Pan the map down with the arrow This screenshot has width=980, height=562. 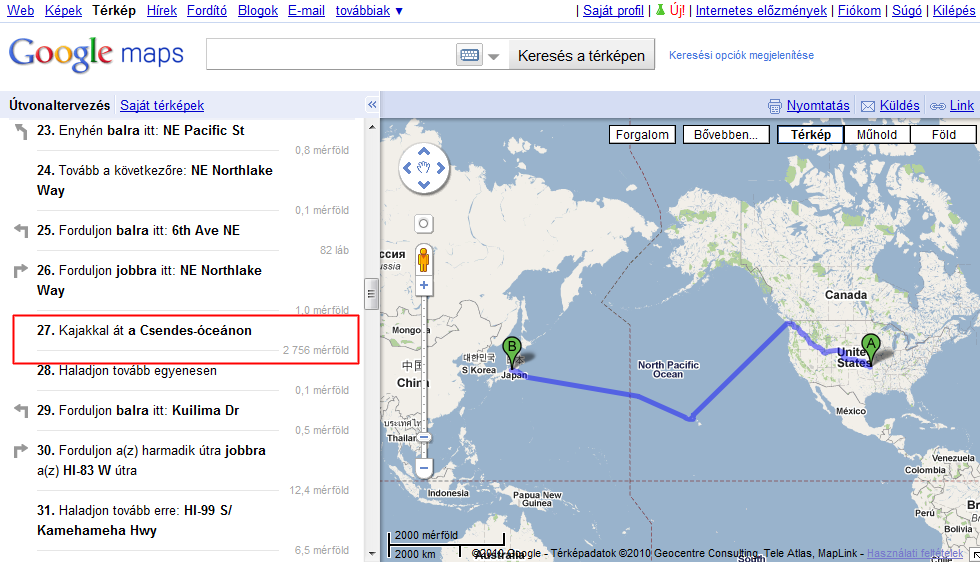coord(424,184)
